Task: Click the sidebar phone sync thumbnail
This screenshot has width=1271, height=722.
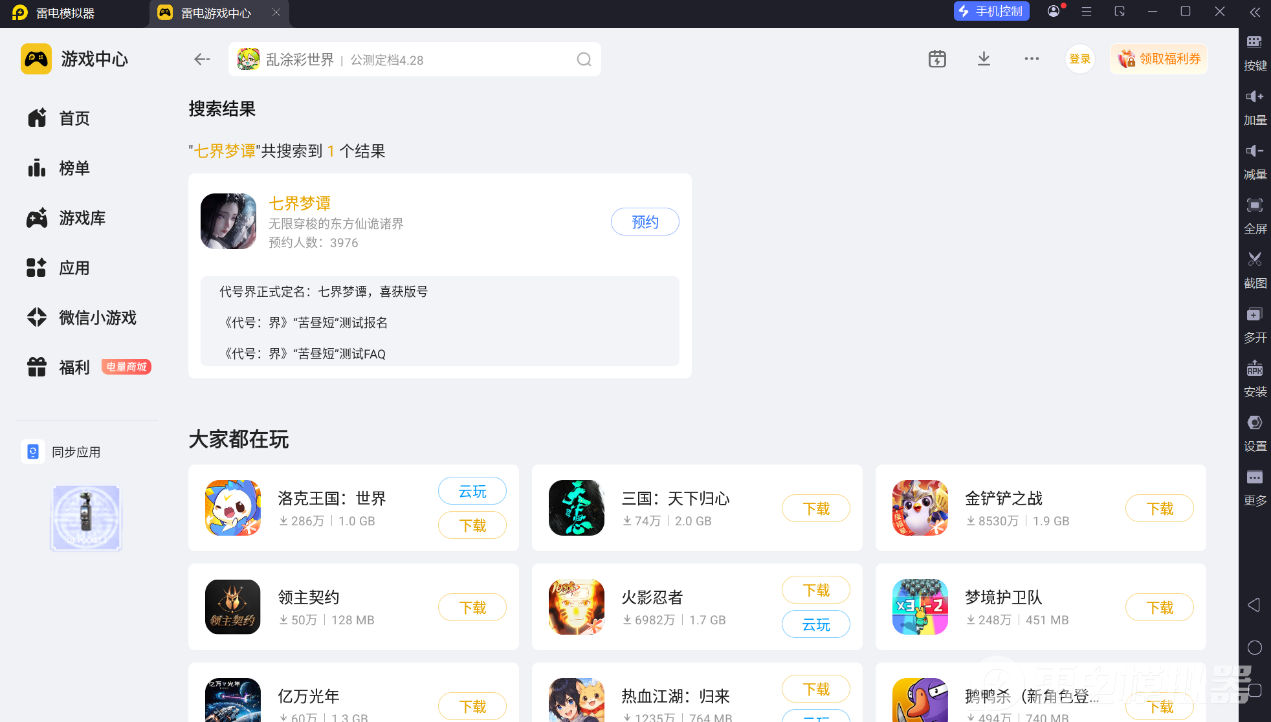Action: click(86, 518)
